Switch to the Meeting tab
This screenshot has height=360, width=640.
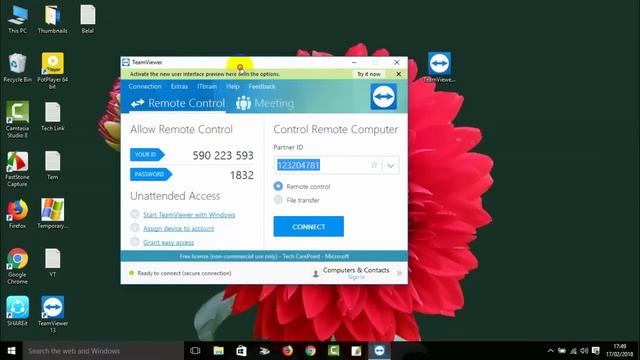click(265, 103)
